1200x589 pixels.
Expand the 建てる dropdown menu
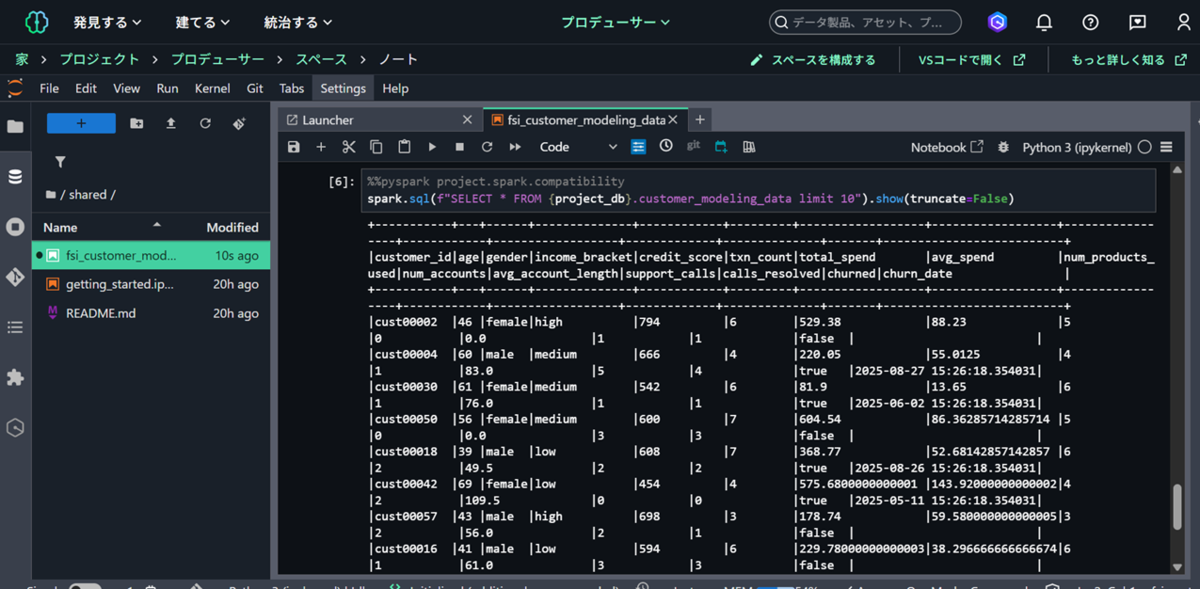click(203, 22)
